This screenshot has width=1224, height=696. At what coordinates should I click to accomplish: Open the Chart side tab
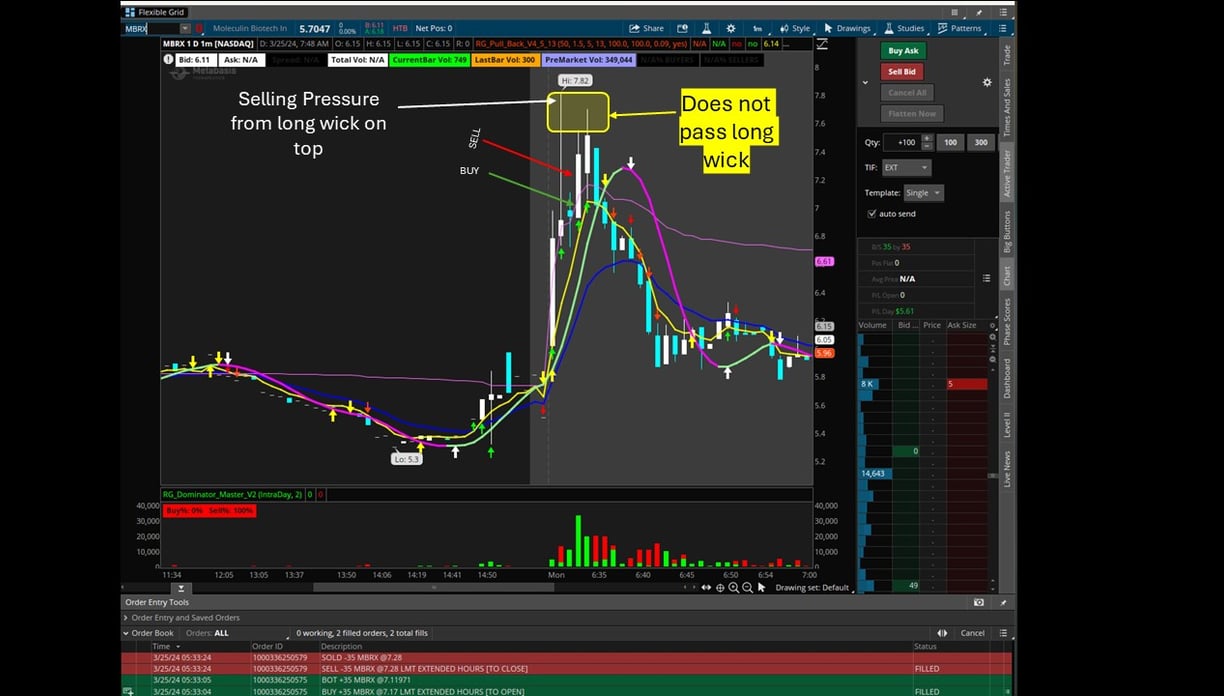point(1007,276)
